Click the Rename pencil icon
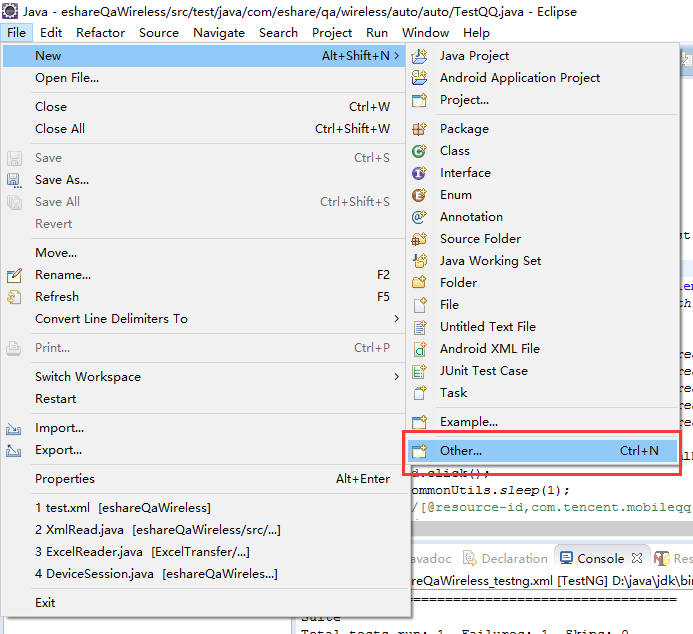The height and width of the screenshot is (634, 693). point(14,275)
